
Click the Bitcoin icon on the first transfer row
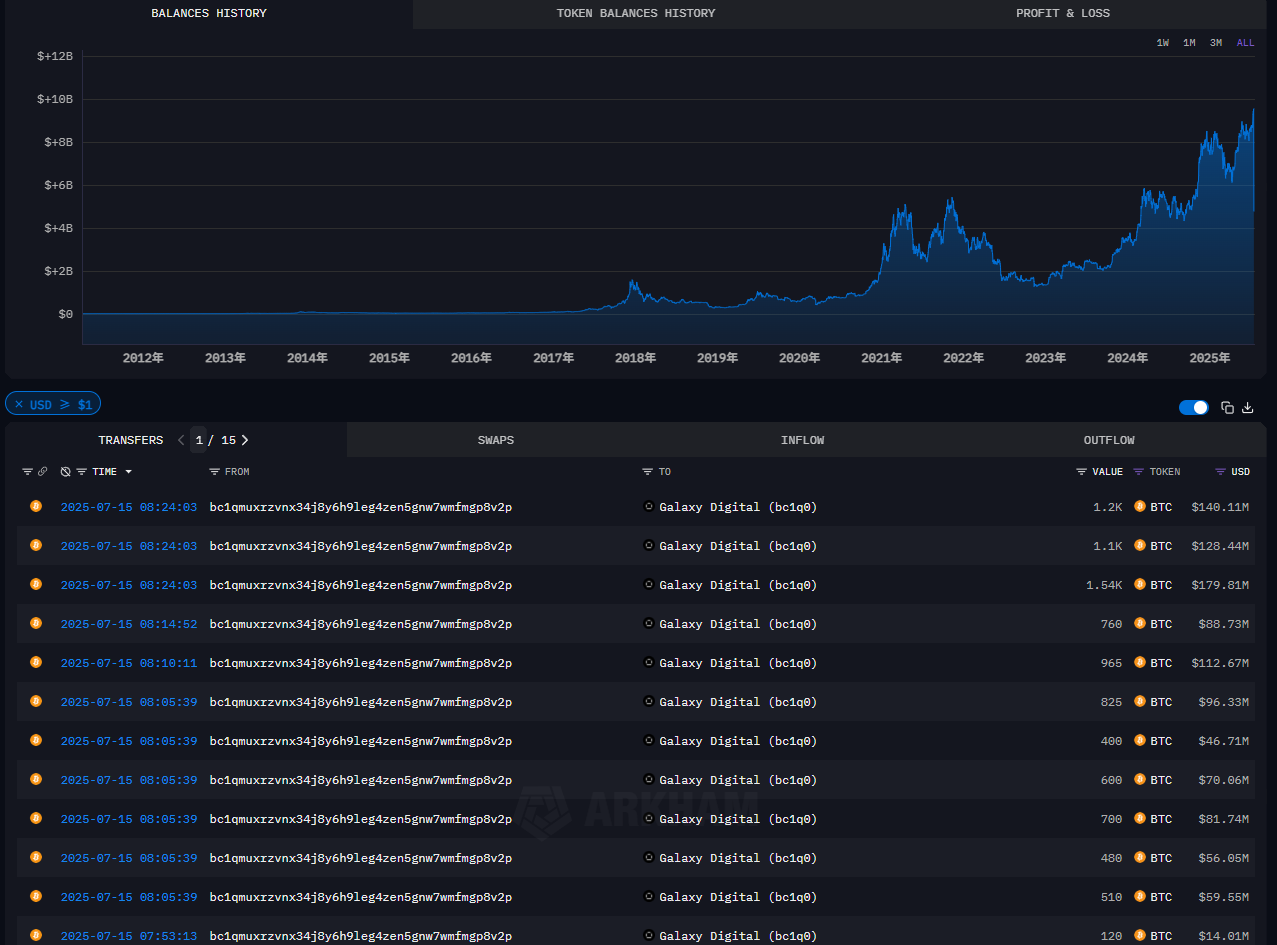point(36,507)
